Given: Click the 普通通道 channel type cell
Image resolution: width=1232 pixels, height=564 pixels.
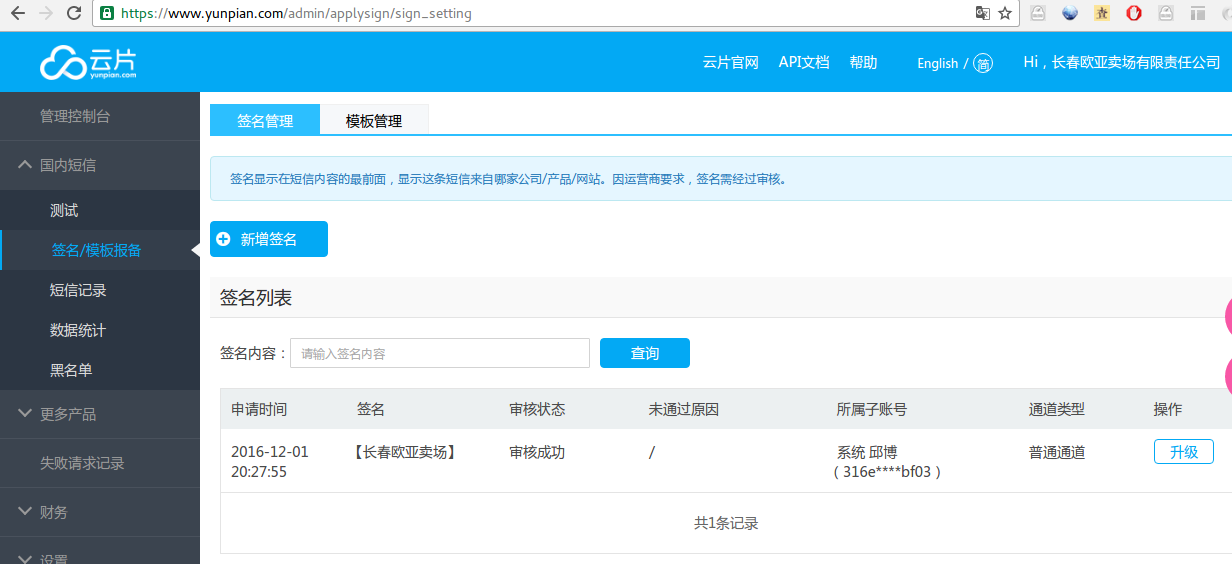Looking at the screenshot, I should click(1057, 452).
